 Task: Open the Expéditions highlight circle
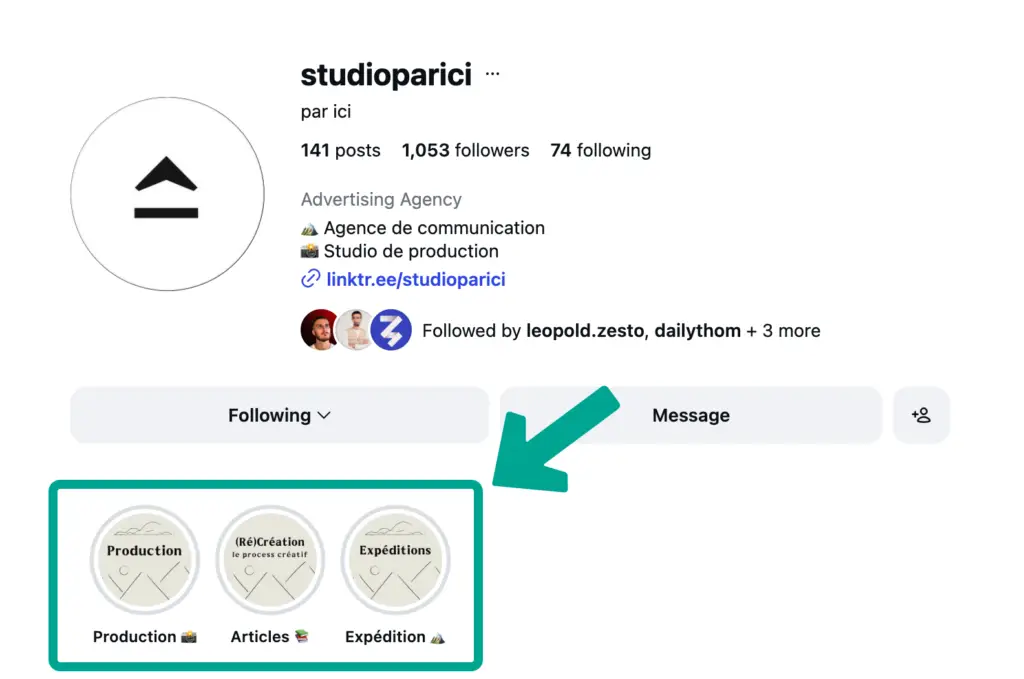pos(395,560)
